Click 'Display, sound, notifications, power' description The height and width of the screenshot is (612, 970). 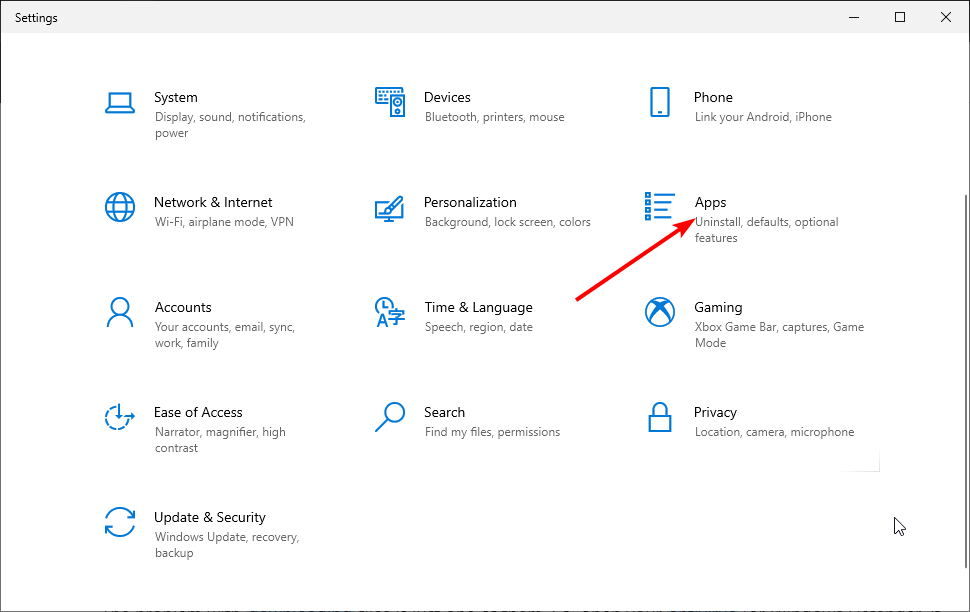[x=230, y=125]
